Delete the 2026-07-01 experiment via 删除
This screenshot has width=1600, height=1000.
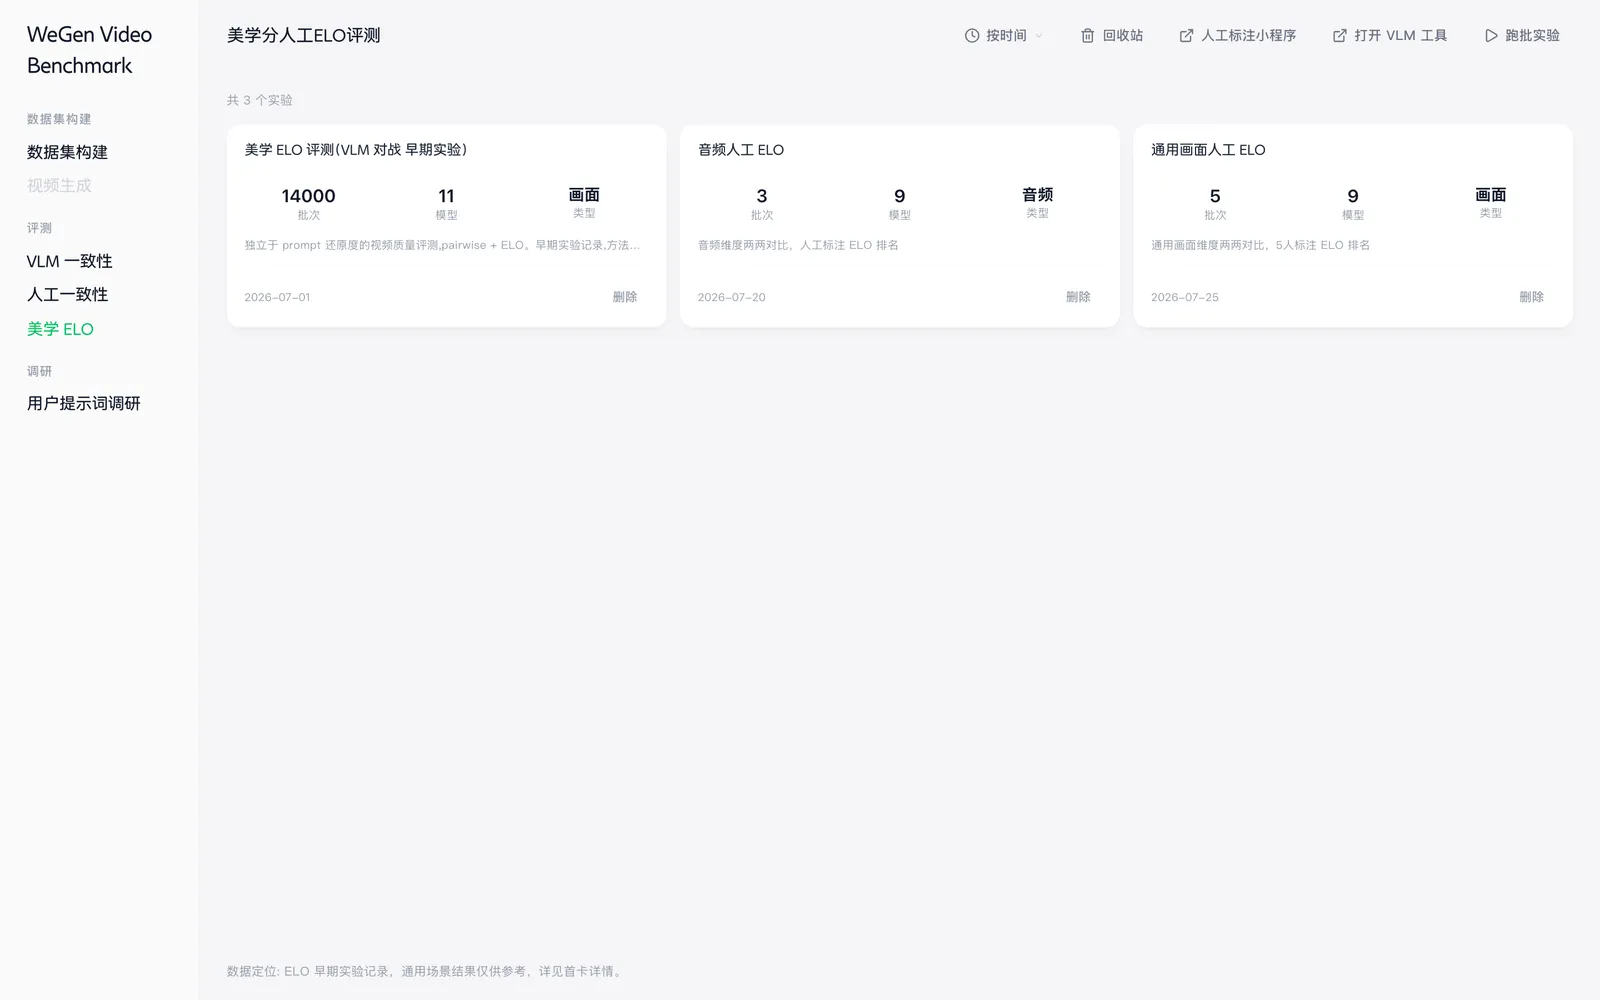pos(625,297)
